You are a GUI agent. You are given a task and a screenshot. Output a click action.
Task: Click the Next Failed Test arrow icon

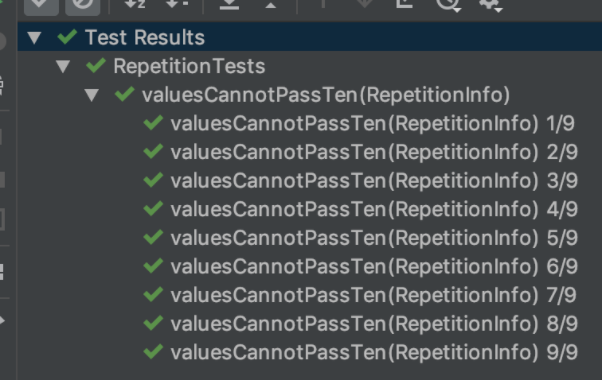(364, 4)
